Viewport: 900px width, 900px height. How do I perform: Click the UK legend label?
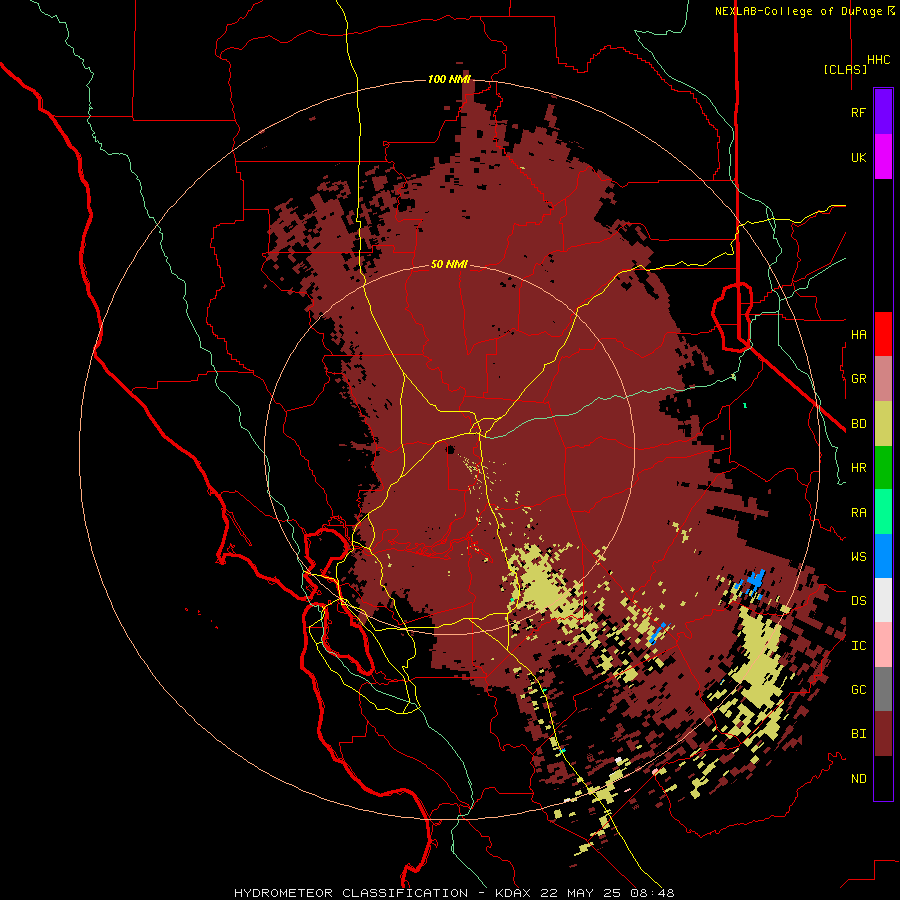(x=858, y=157)
